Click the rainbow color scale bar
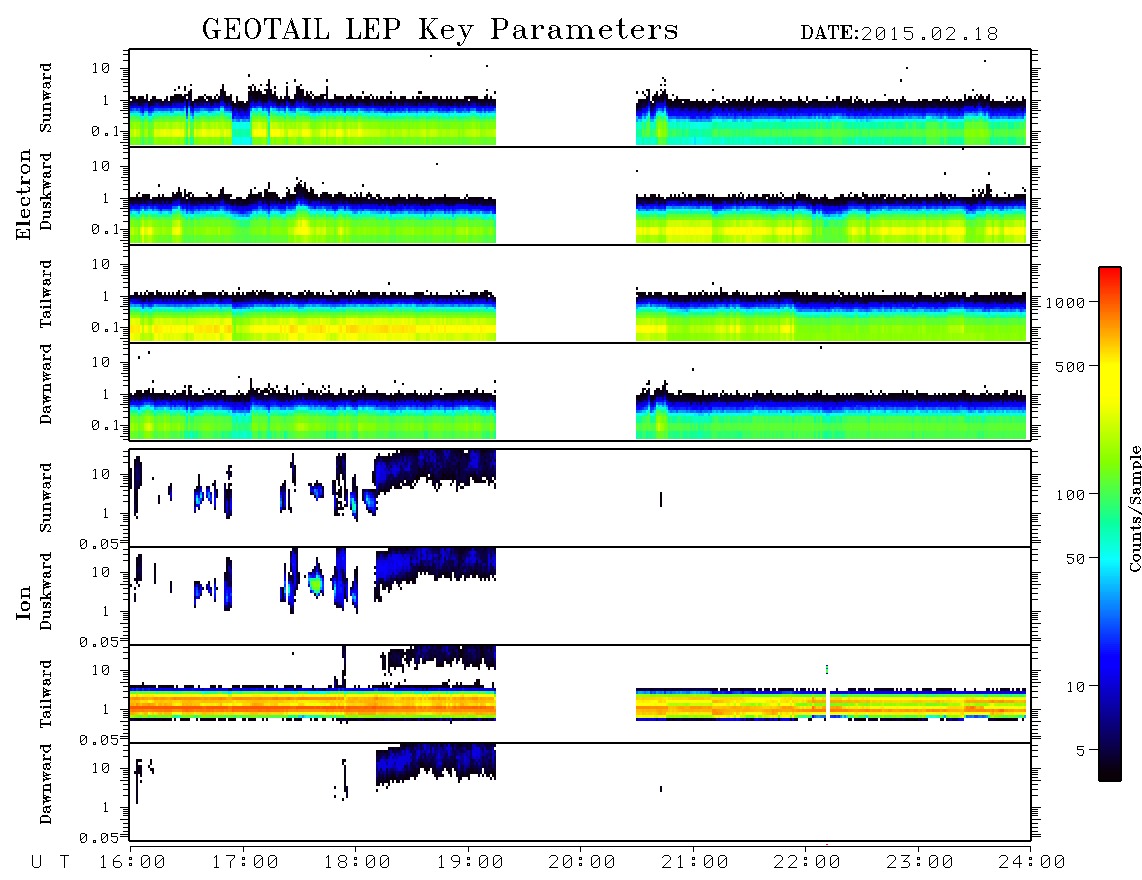The width and height of the screenshot is (1142, 880). [1109, 524]
